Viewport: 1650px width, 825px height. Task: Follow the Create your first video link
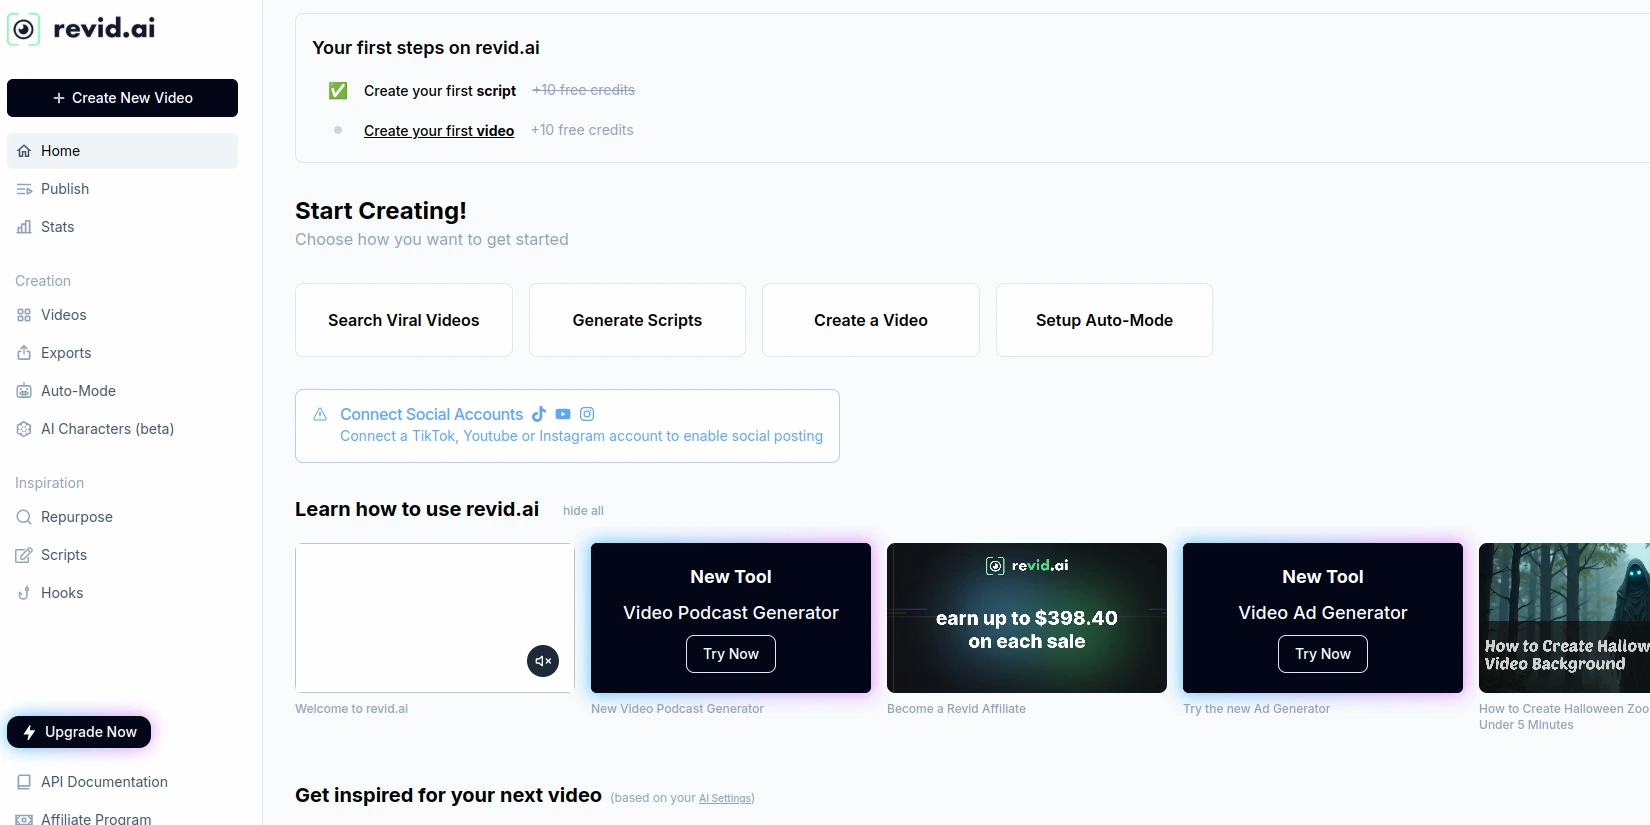(x=439, y=131)
